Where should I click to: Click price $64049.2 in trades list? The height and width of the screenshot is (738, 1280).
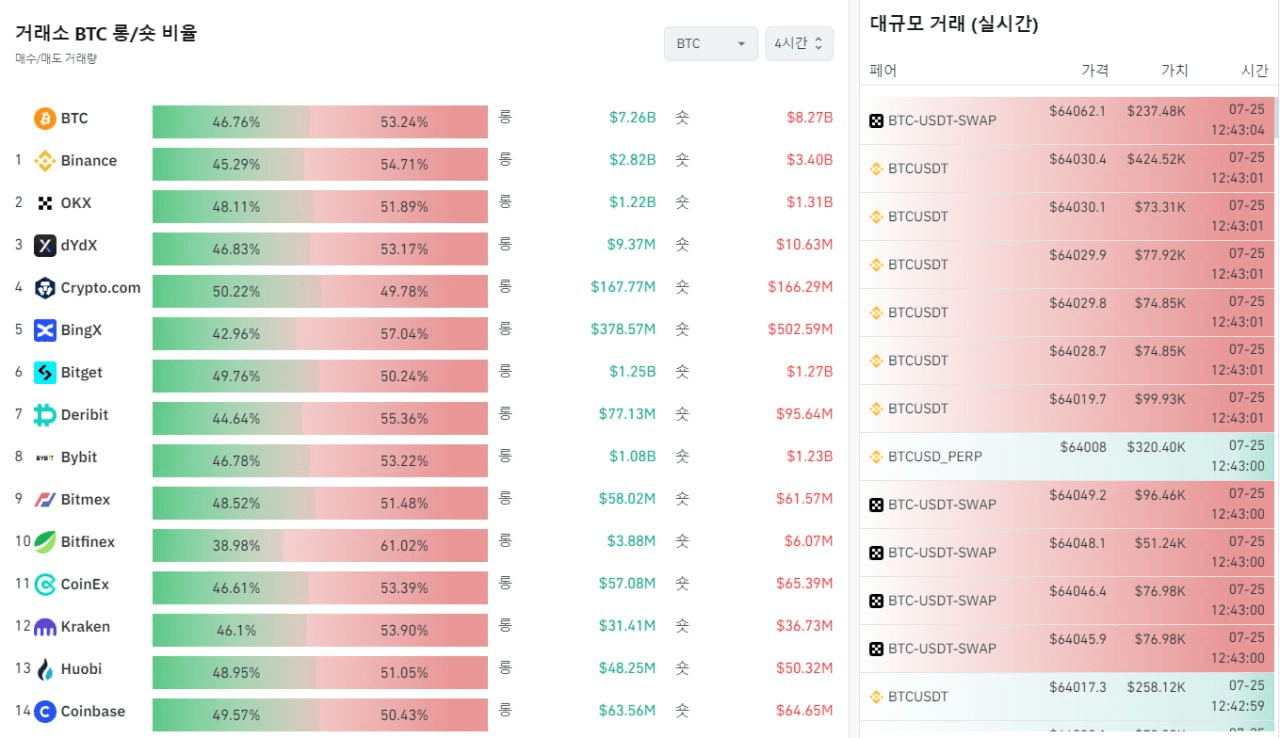click(1078, 495)
